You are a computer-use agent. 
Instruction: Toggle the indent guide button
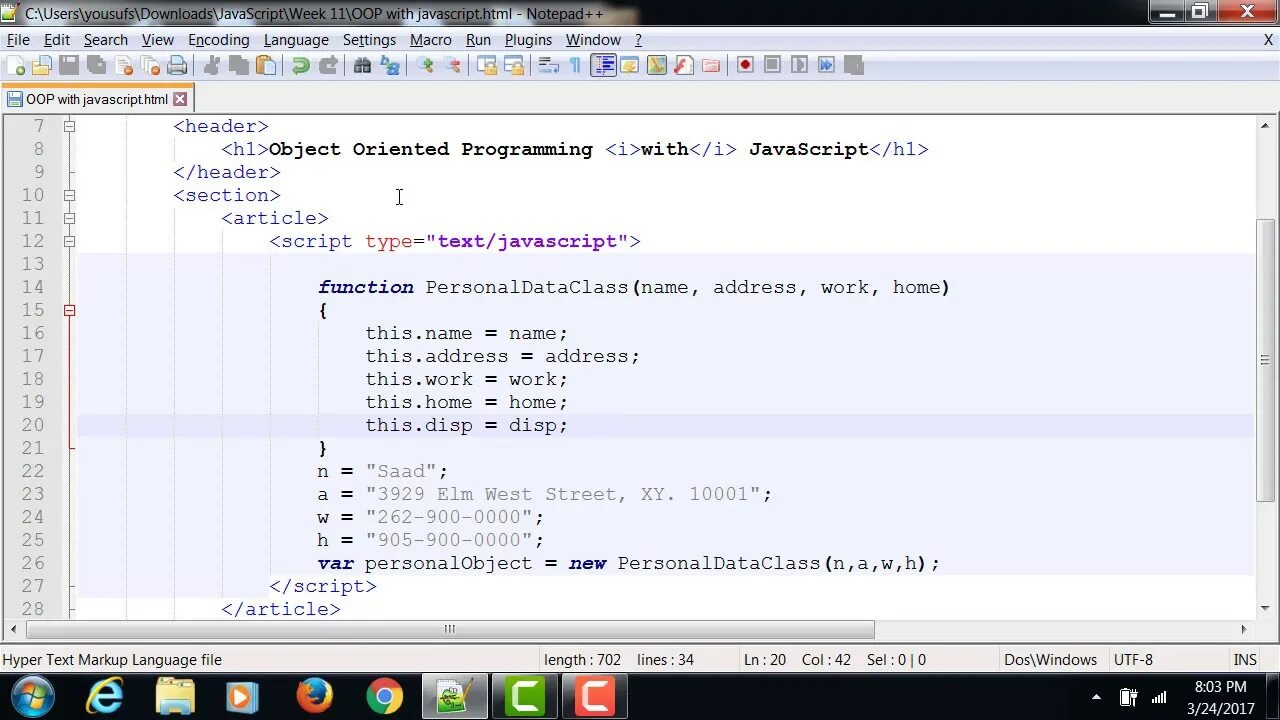click(x=603, y=66)
